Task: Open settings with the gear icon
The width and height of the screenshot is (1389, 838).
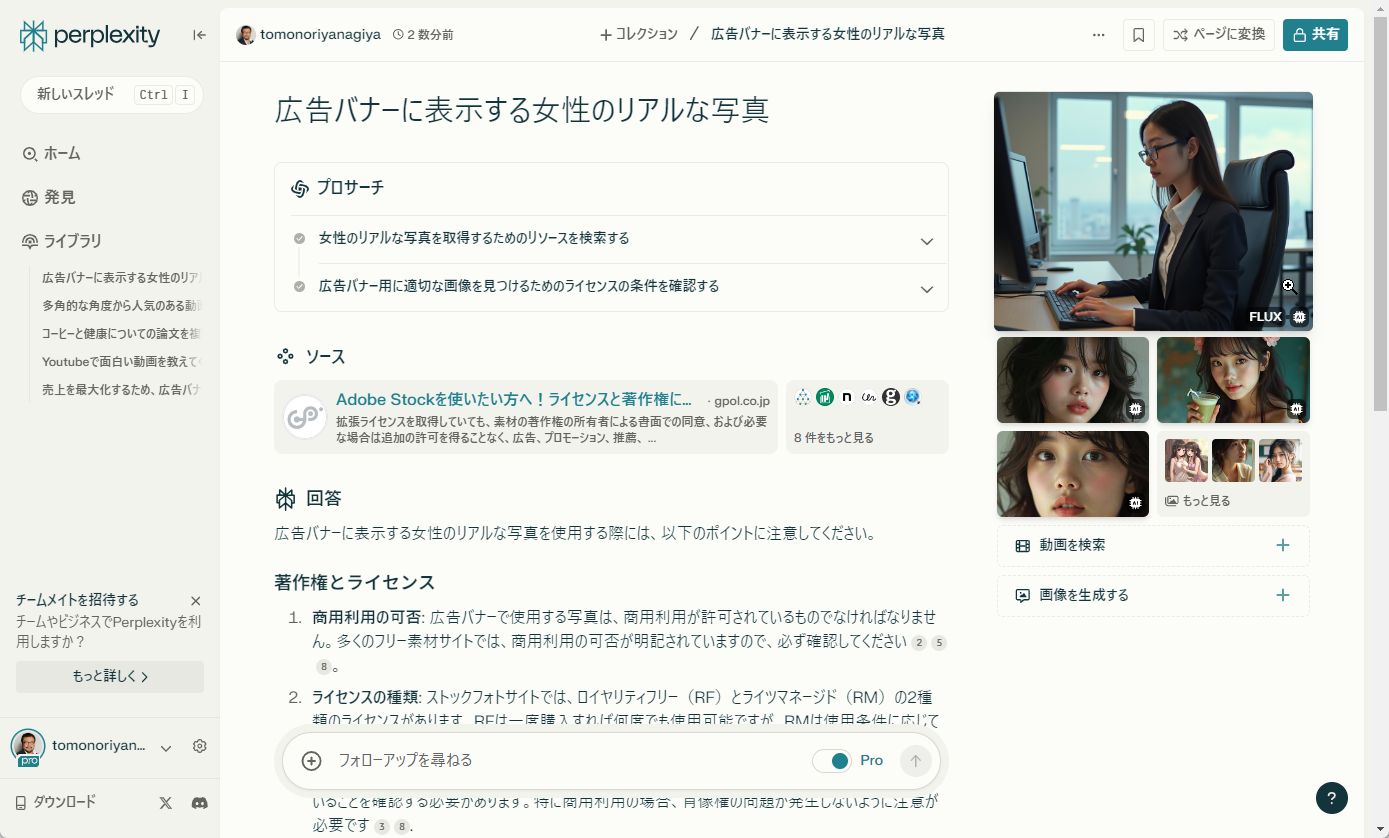Action: 199,746
